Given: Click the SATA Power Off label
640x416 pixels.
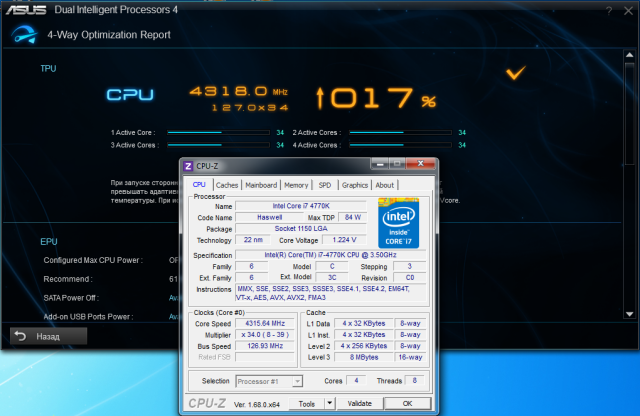Looking at the screenshot, I should [71, 298].
